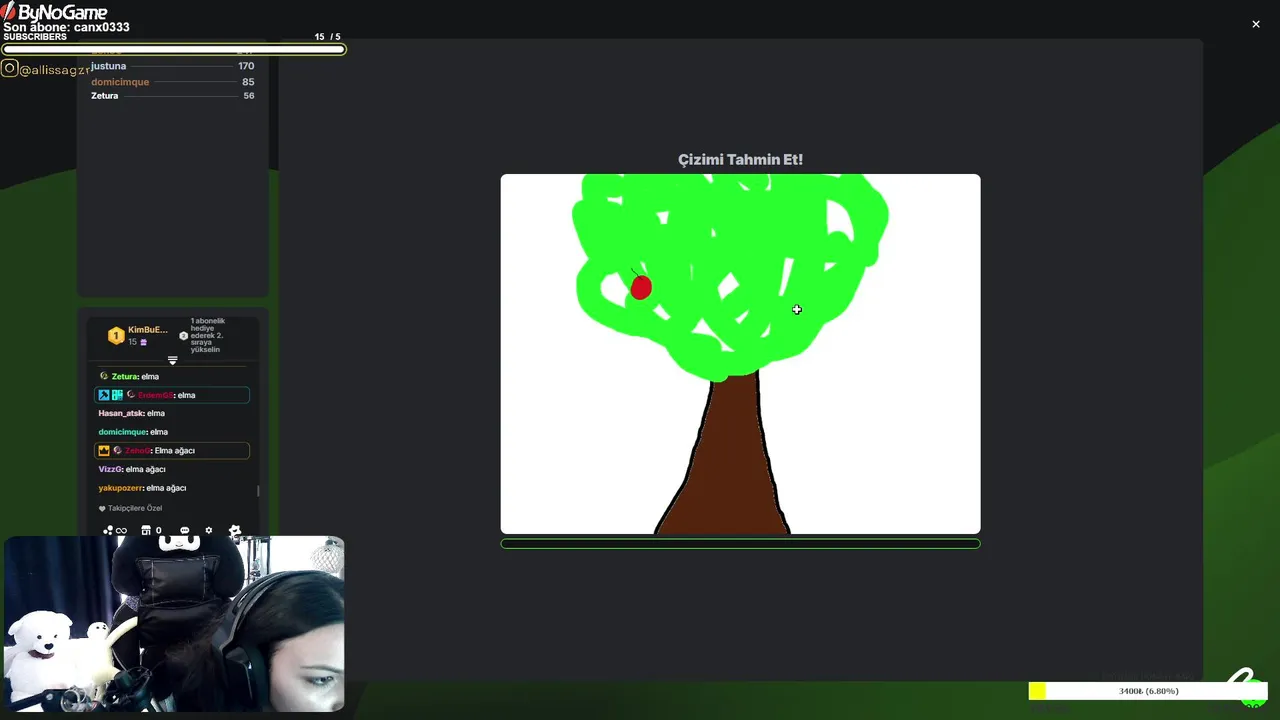This screenshot has width=1280, height=720.
Task: Click 'Son abone: canx0333' text
Action: (x=66, y=27)
